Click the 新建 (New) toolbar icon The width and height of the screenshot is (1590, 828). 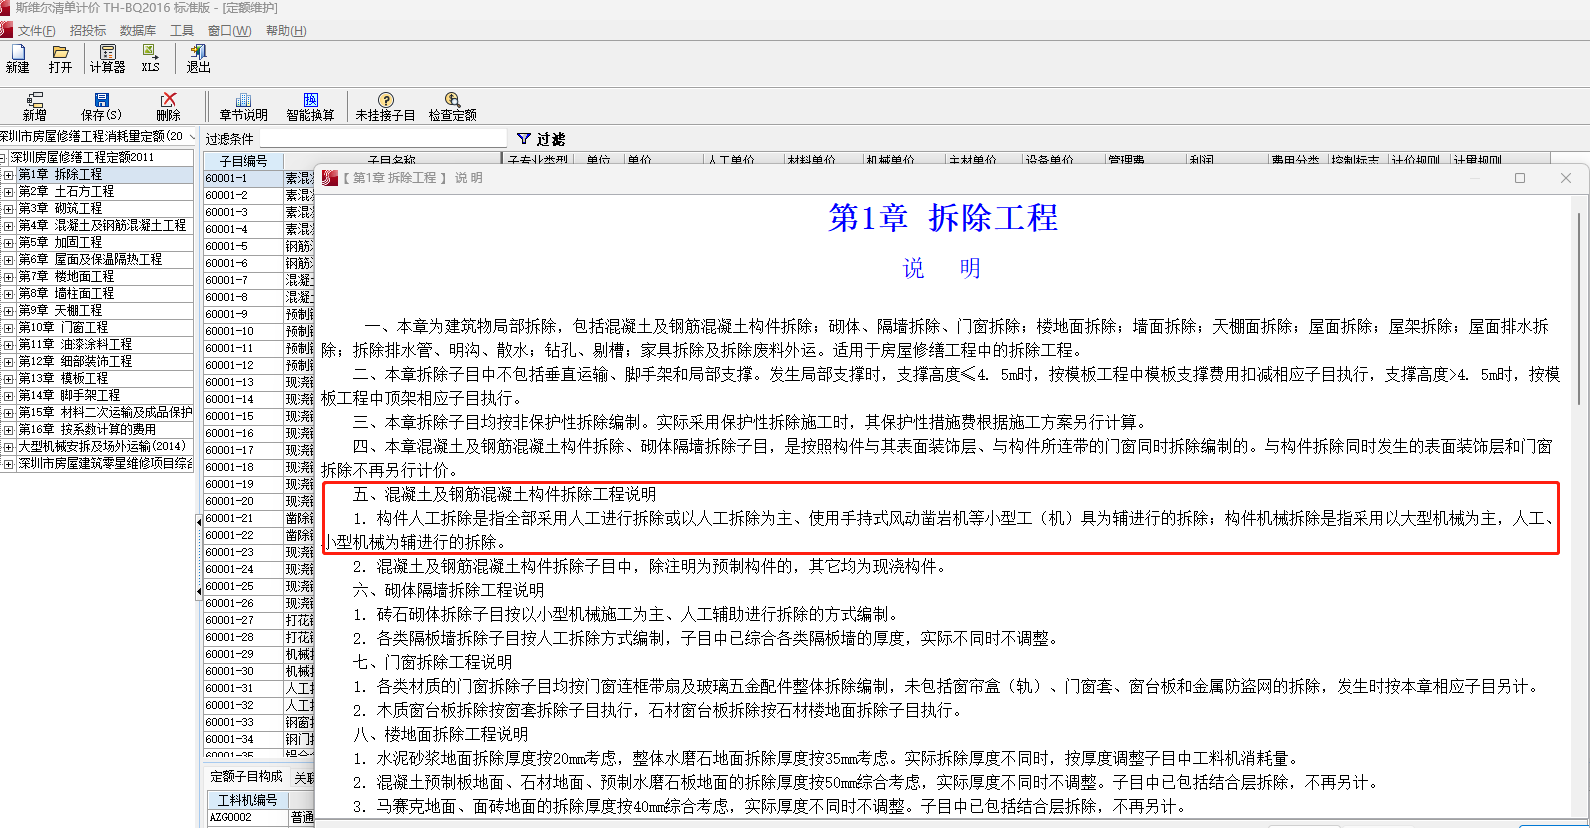coord(18,52)
